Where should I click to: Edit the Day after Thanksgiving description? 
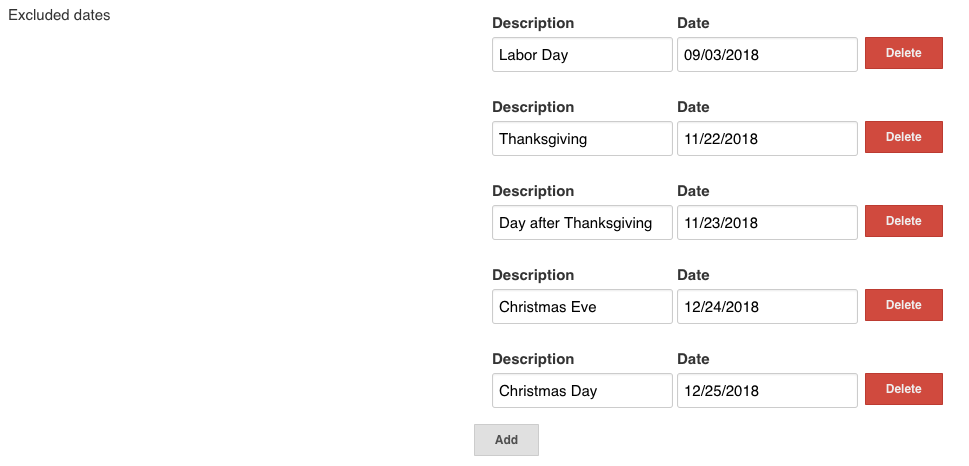(x=582, y=222)
